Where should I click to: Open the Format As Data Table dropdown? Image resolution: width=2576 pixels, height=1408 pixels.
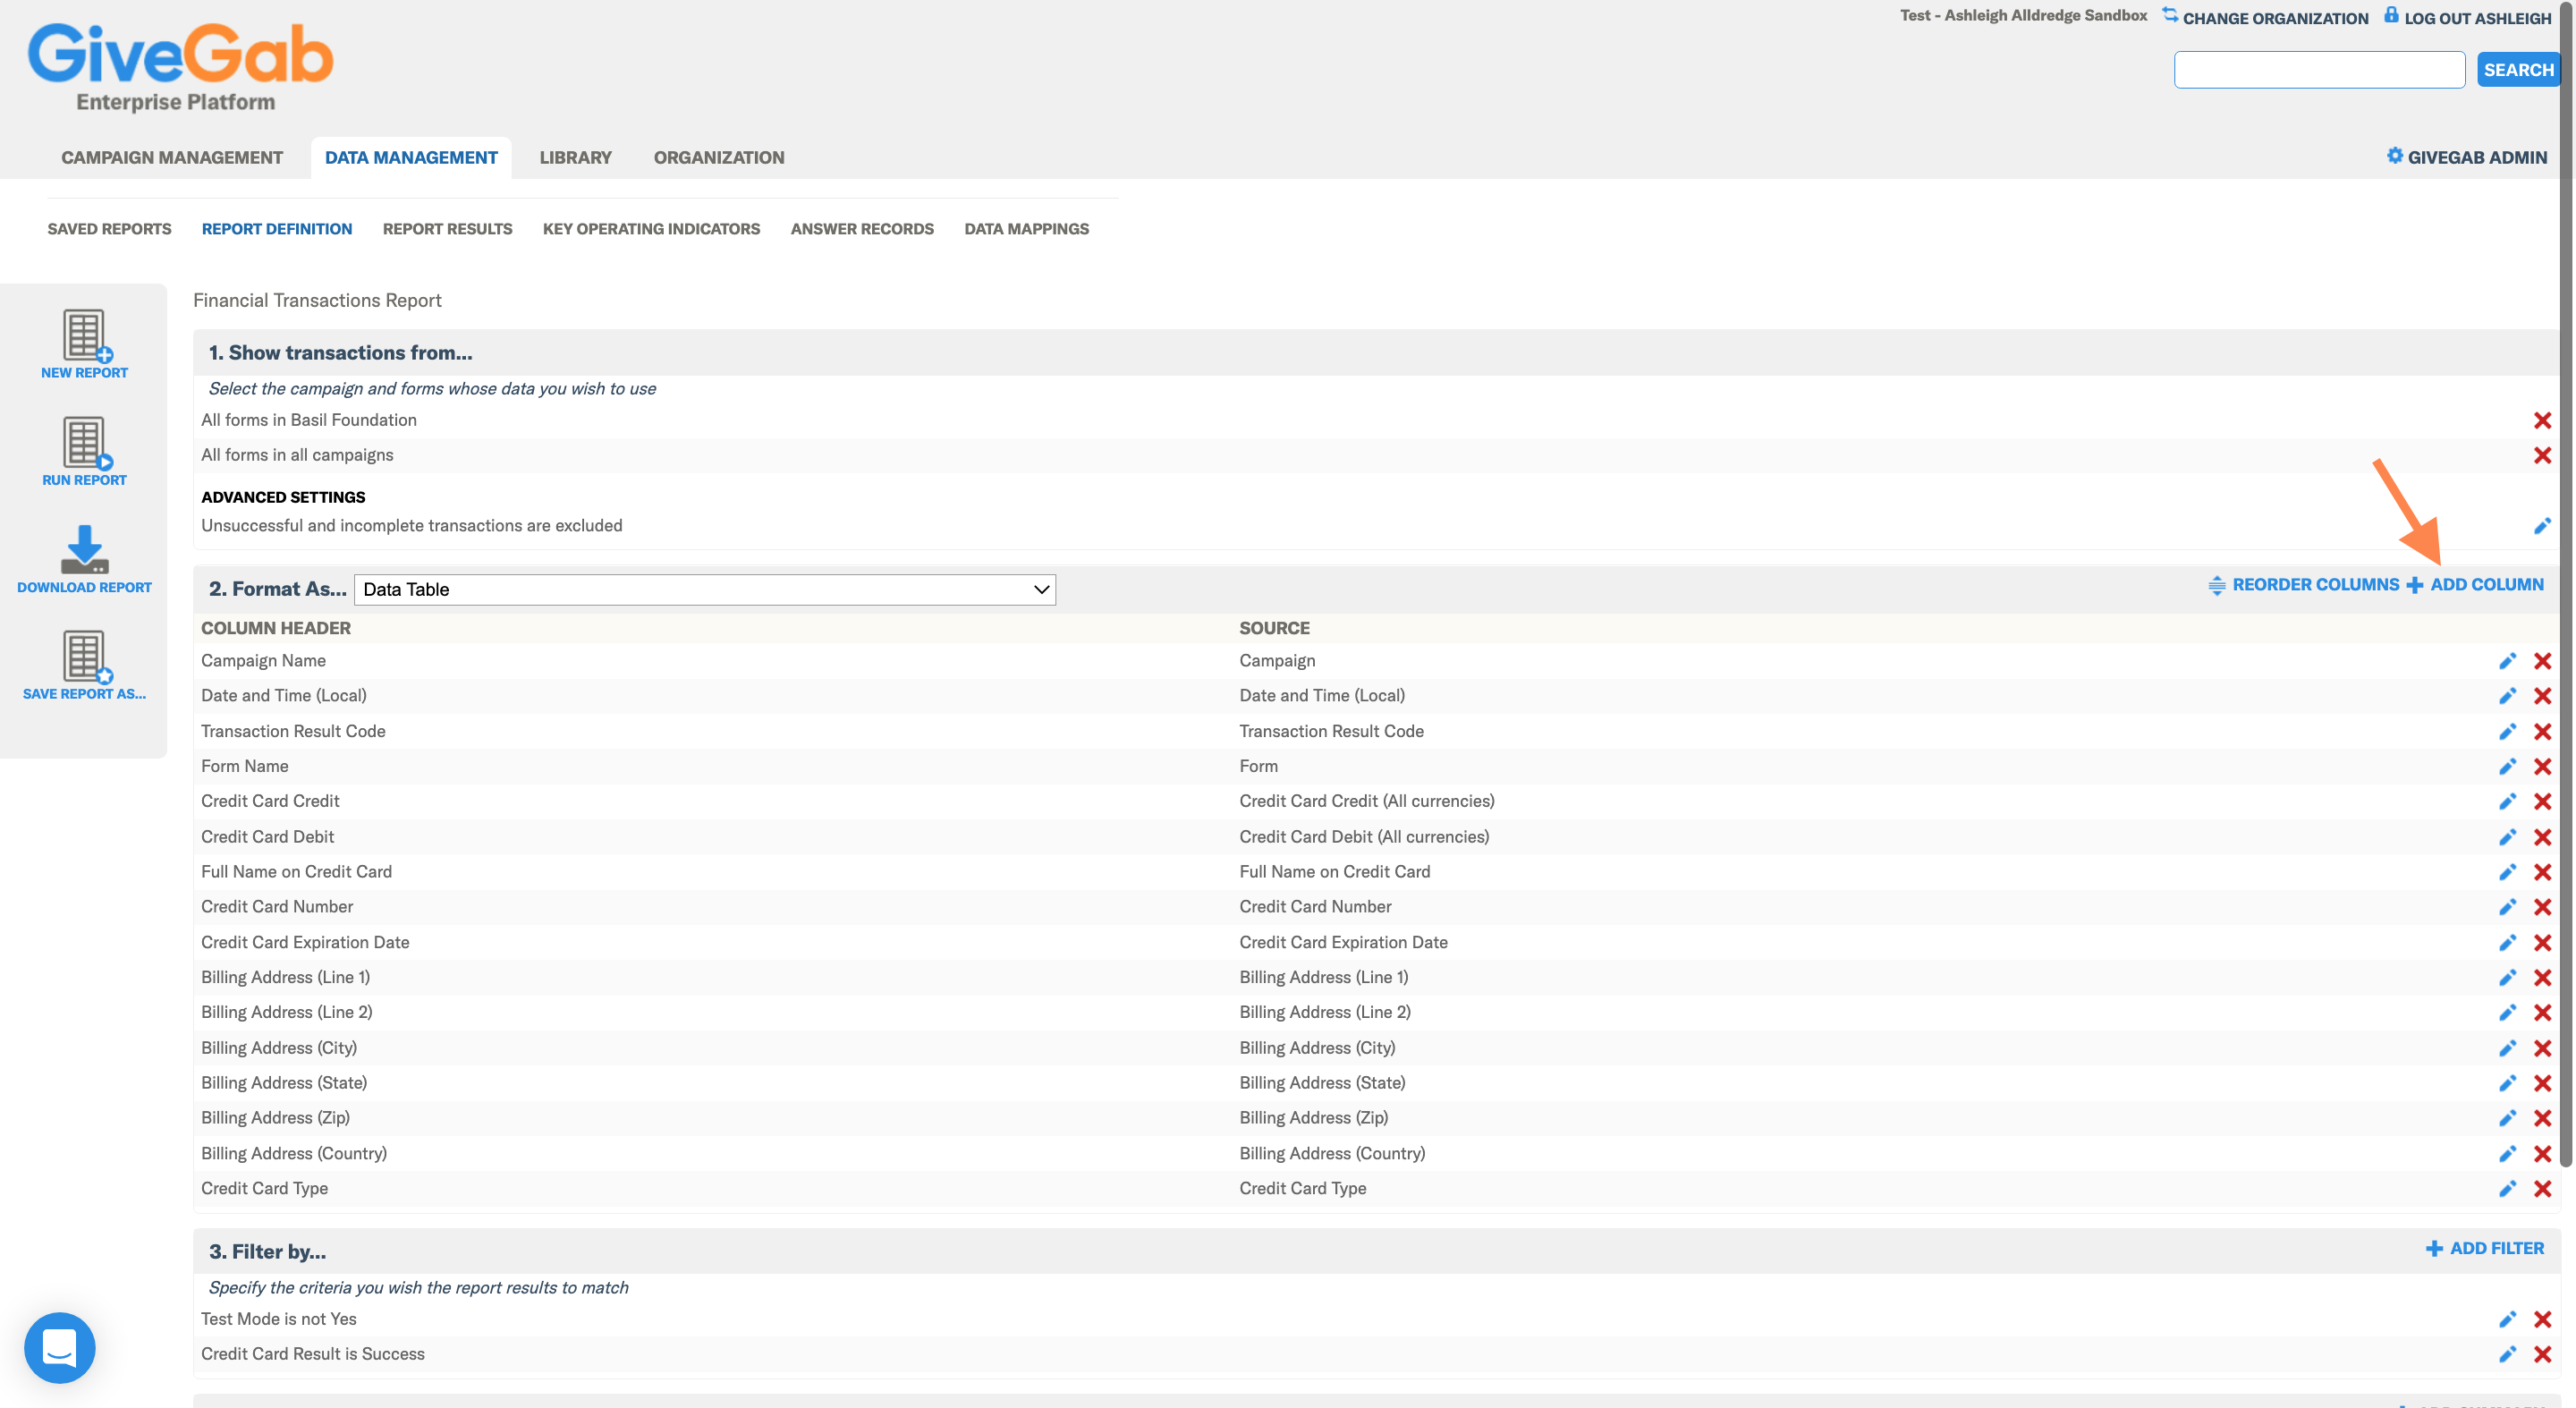[705, 589]
